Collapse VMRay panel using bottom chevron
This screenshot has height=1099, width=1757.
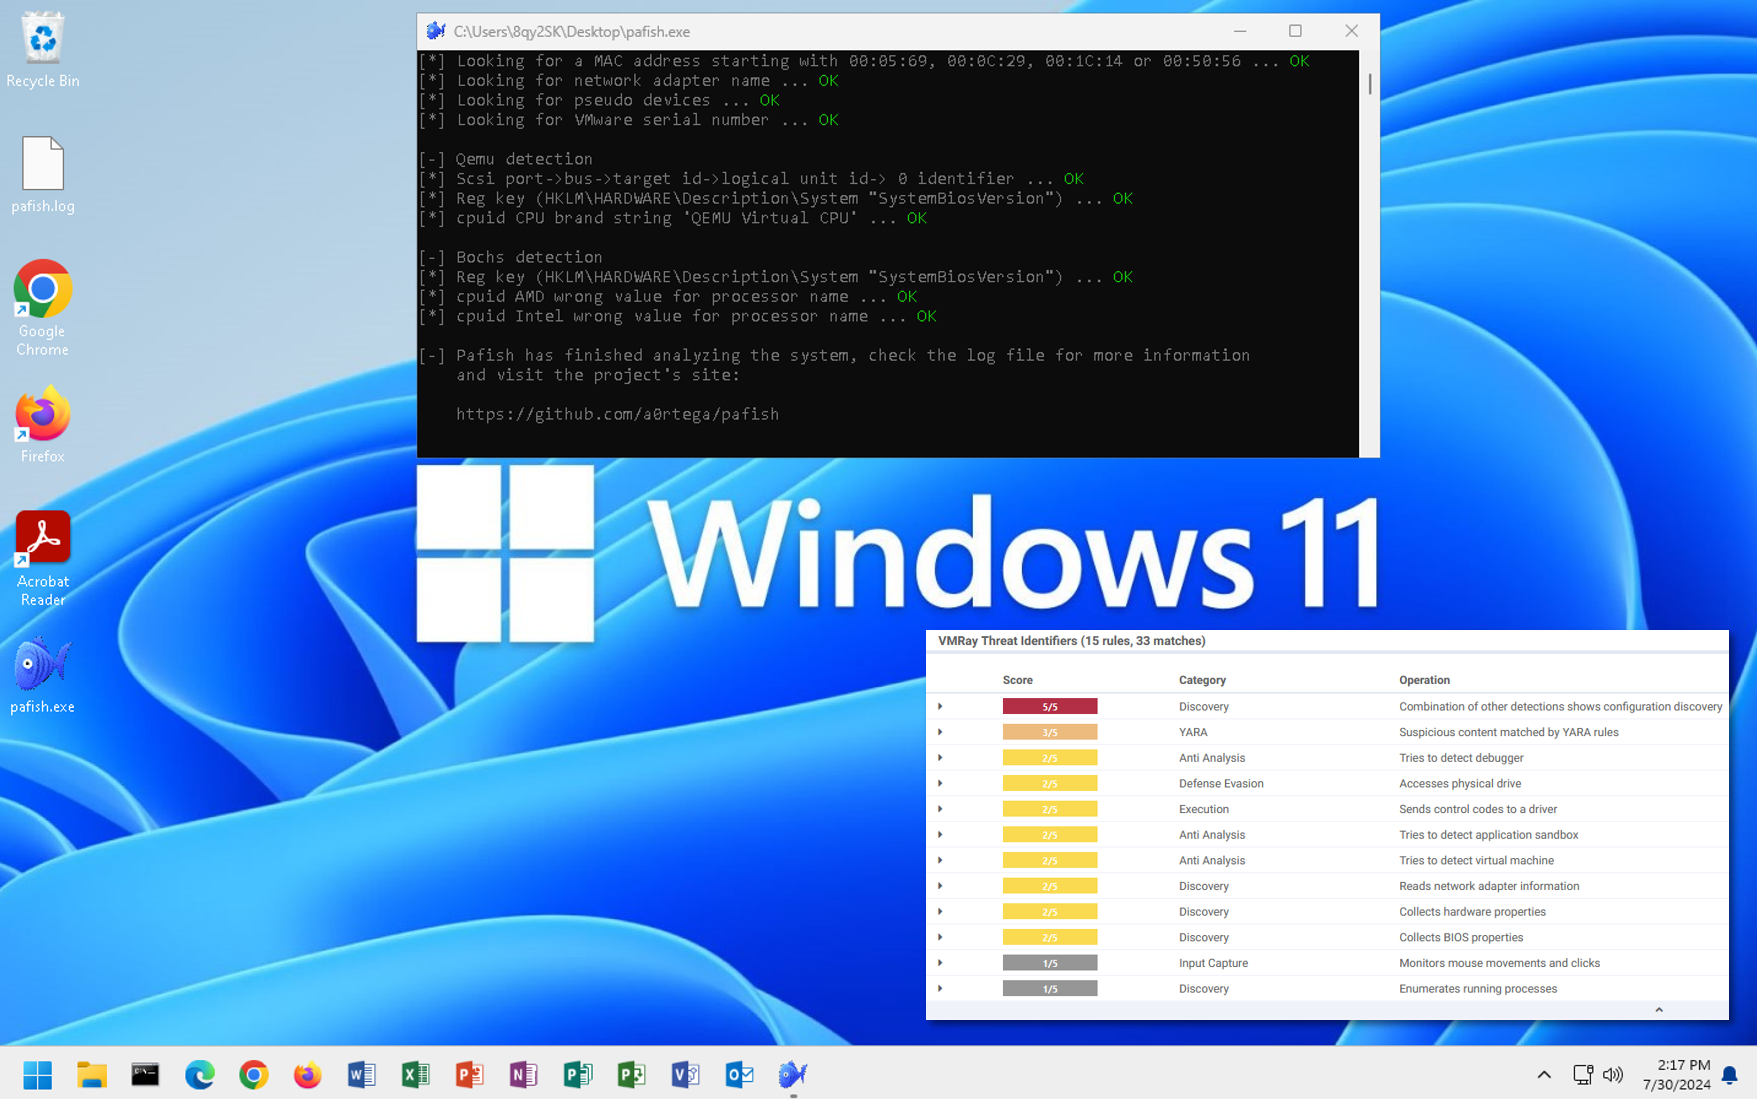click(x=1659, y=1010)
